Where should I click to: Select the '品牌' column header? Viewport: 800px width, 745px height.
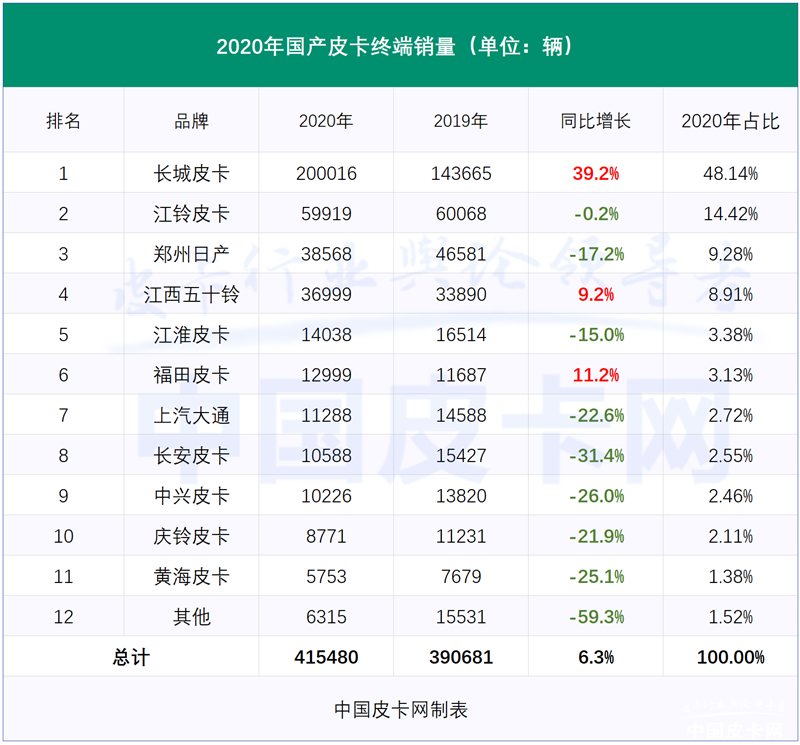[191, 121]
